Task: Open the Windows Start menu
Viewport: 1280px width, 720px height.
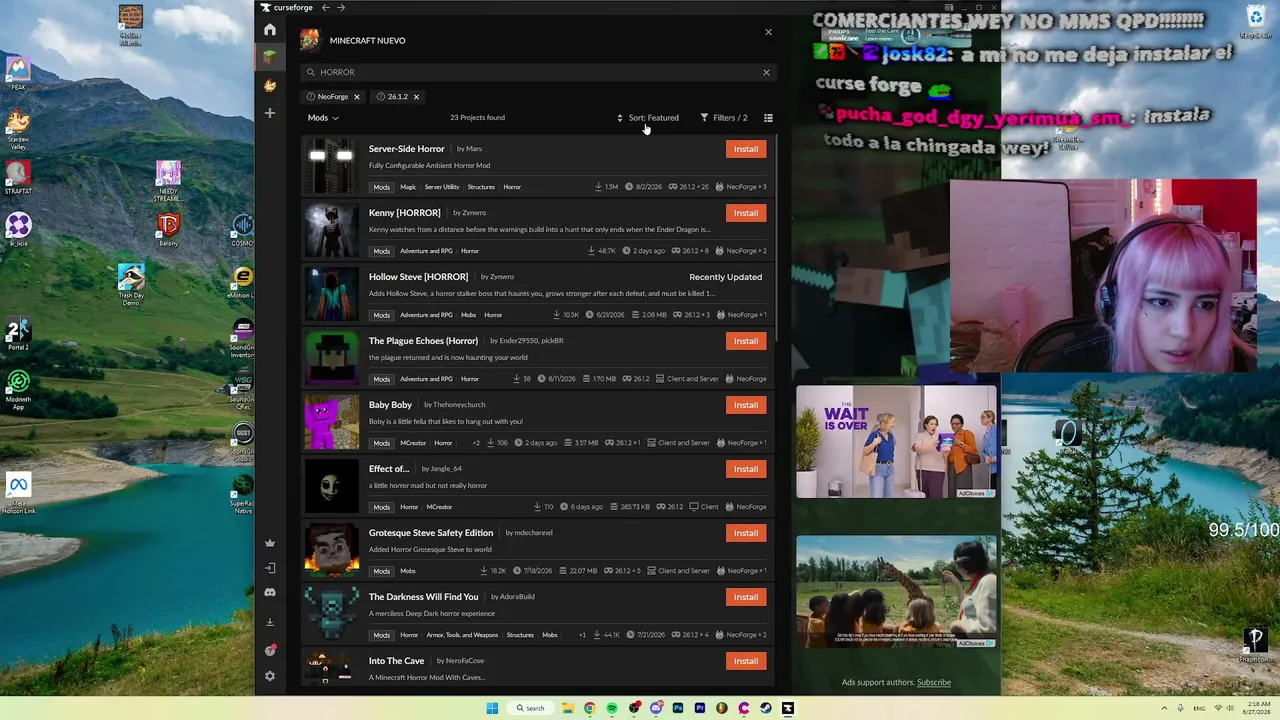Action: click(x=492, y=708)
